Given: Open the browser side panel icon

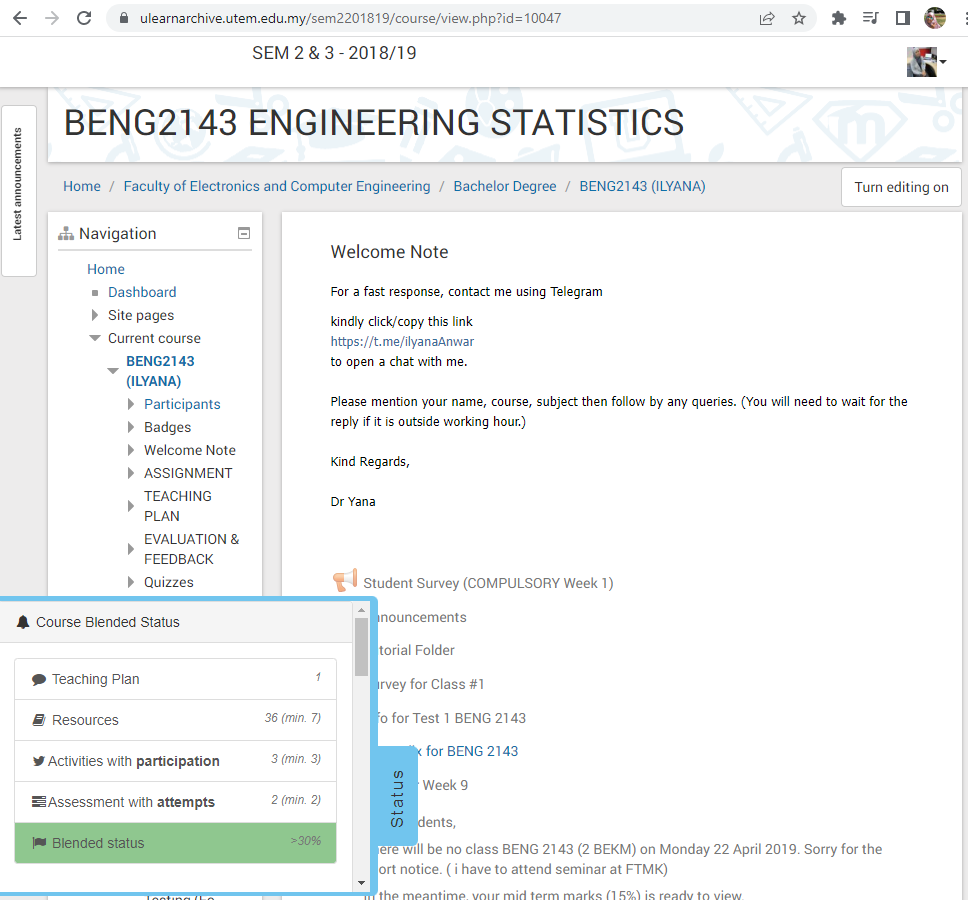Looking at the screenshot, I should pyautogui.click(x=902, y=18).
